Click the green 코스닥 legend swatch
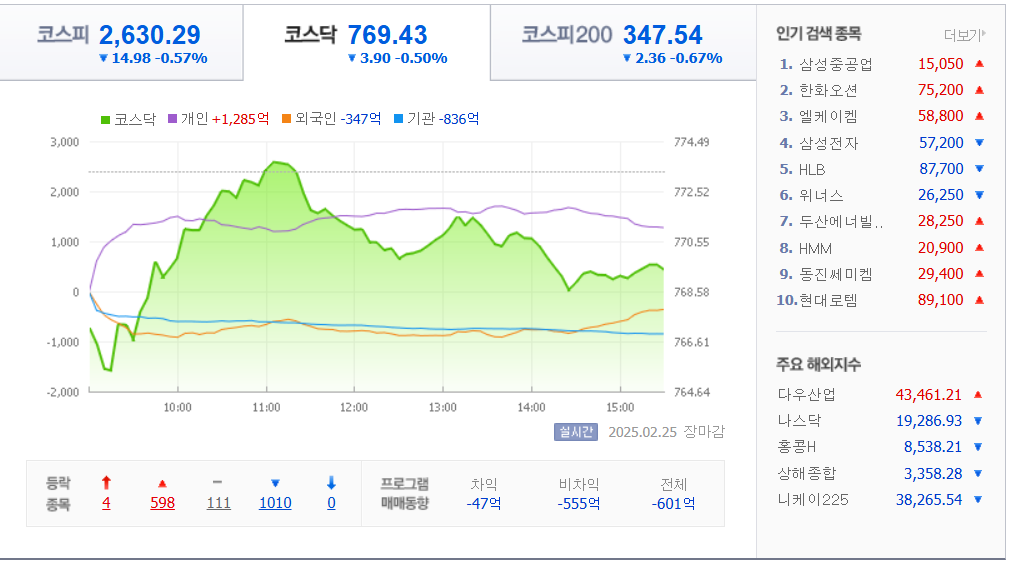This screenshot has width=1010, height=564. coord(106,120)
